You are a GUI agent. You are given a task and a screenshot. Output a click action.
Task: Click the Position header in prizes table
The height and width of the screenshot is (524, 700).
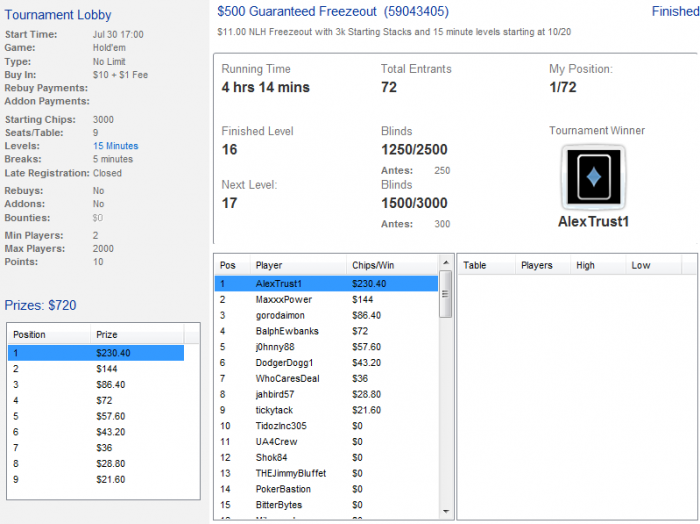coord(49,334)
